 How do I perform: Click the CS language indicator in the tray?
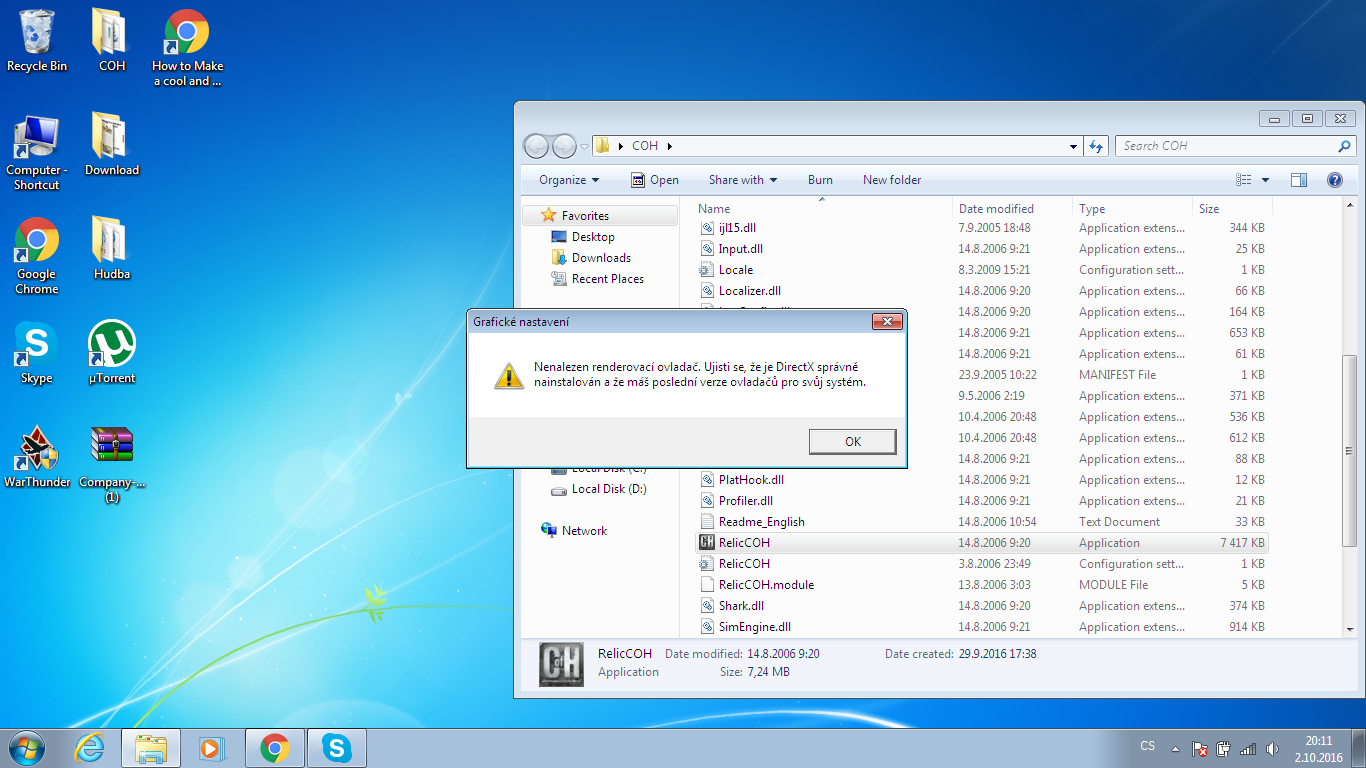click(x=1148, y=747)
